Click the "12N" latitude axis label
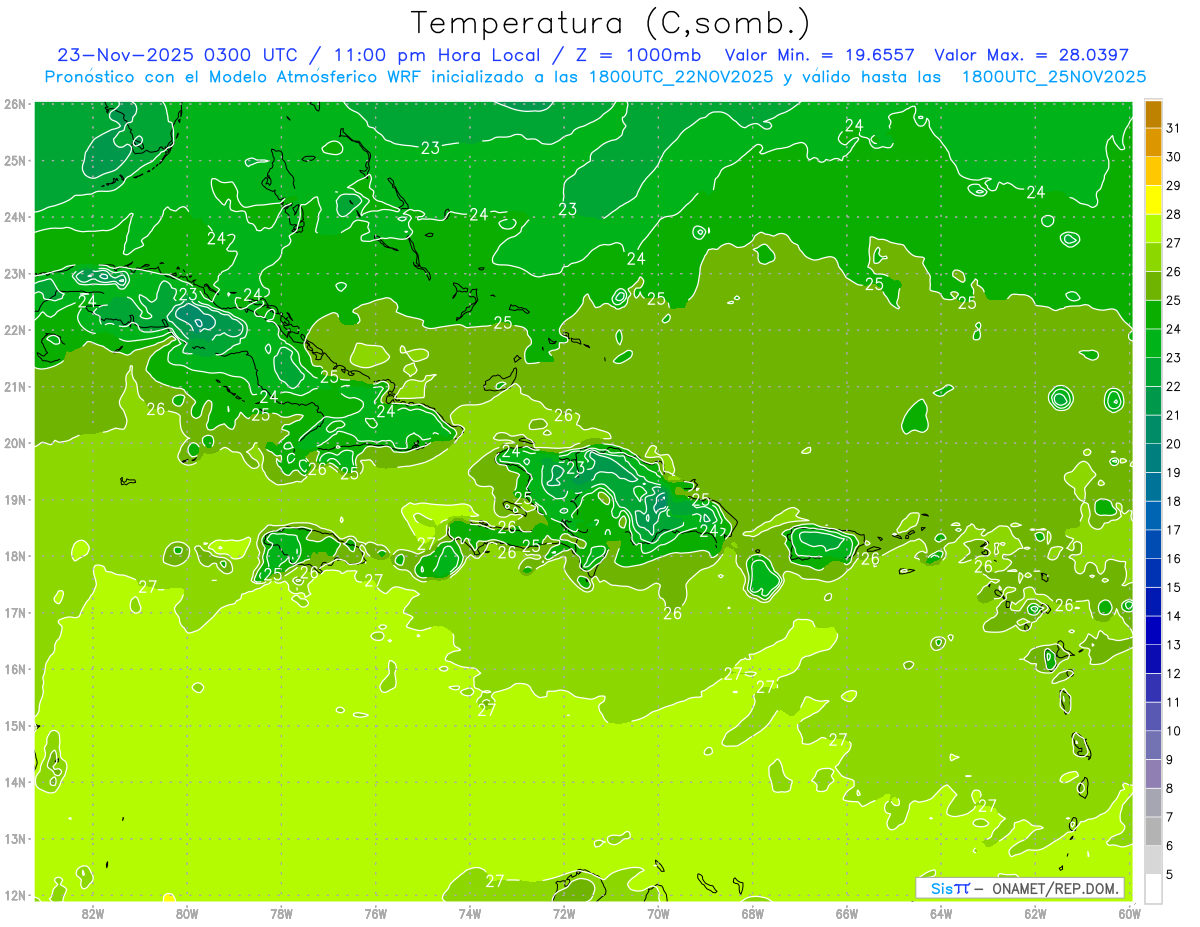Screen dimensions: 1200x927 coord(15,895)
